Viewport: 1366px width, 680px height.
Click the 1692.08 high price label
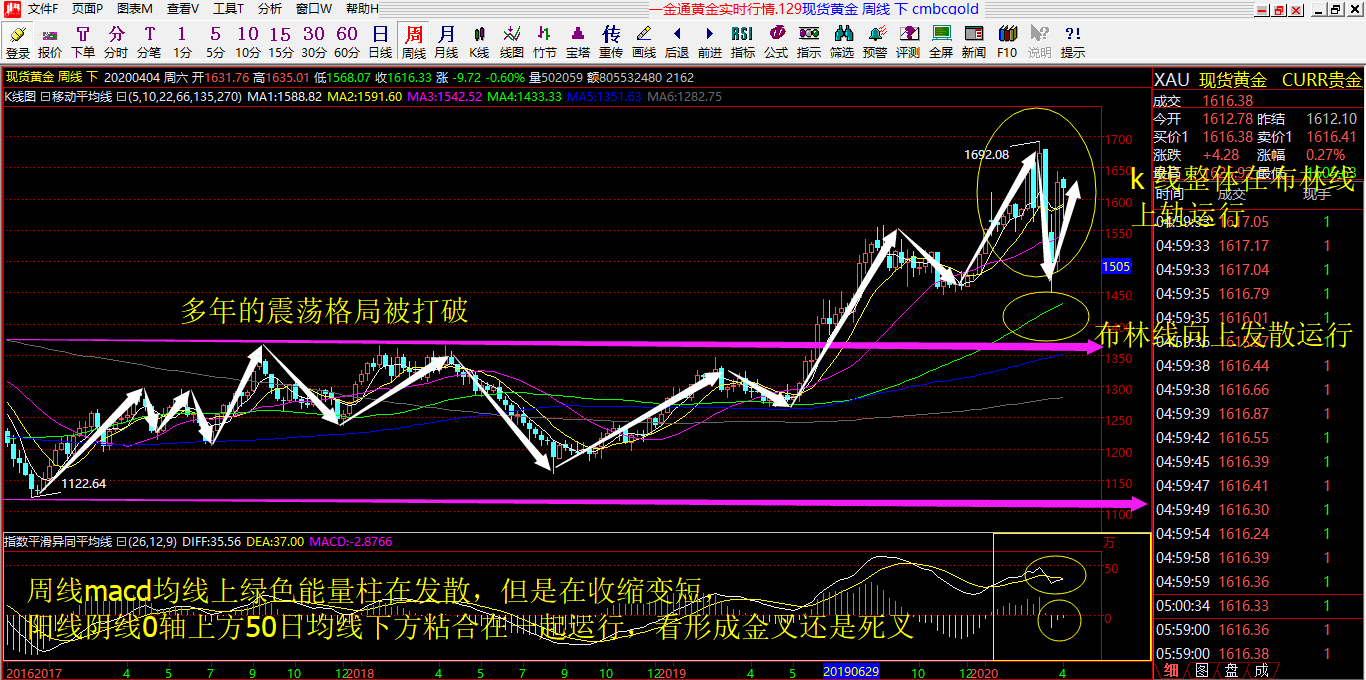tap(986, 154)
